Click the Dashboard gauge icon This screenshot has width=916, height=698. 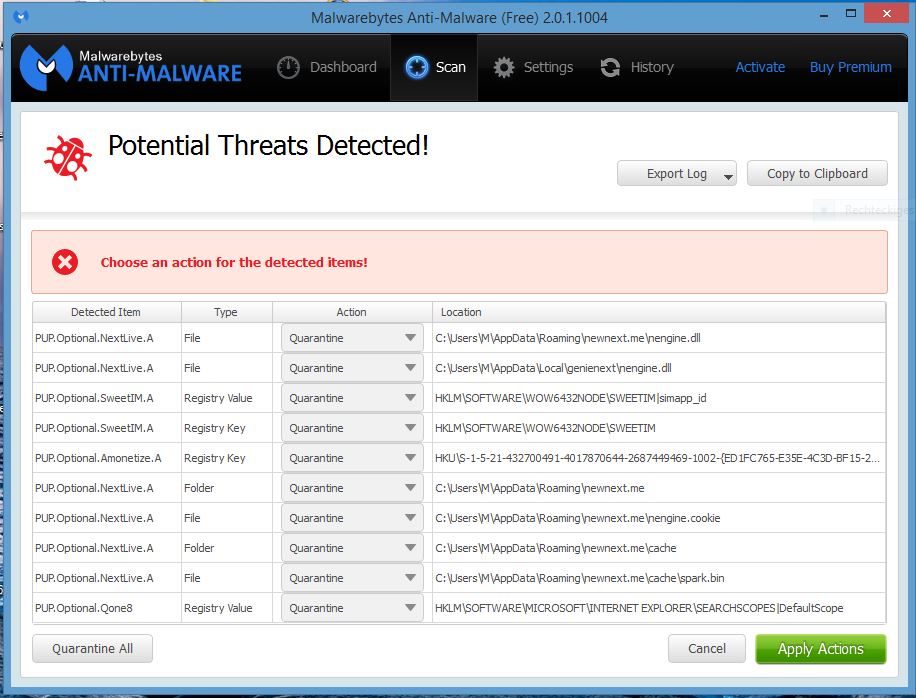(288, 68)
